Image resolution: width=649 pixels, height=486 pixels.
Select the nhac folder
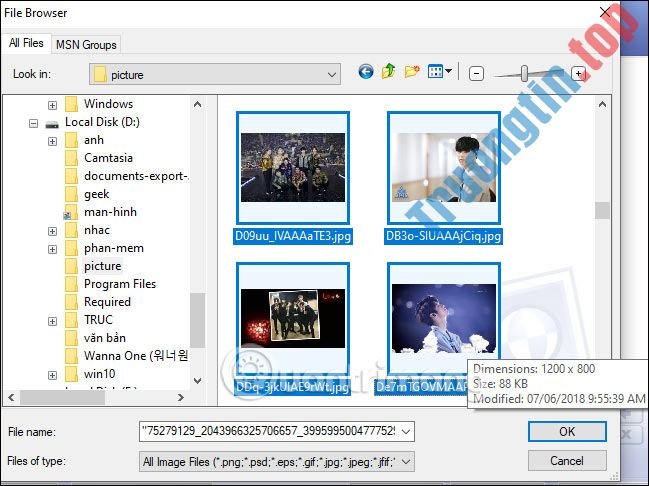point(97,230)
